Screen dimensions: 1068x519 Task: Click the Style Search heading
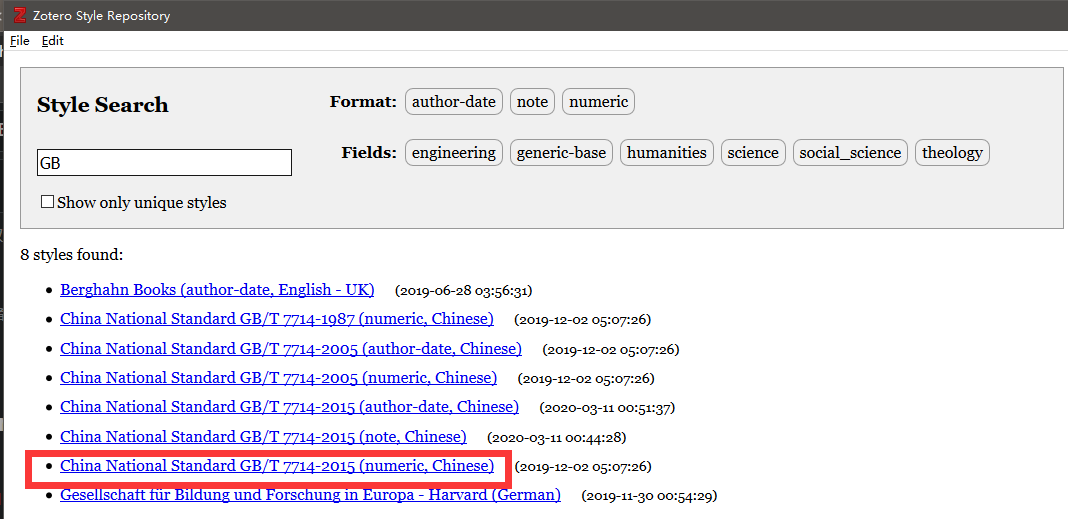pos(103,105)
